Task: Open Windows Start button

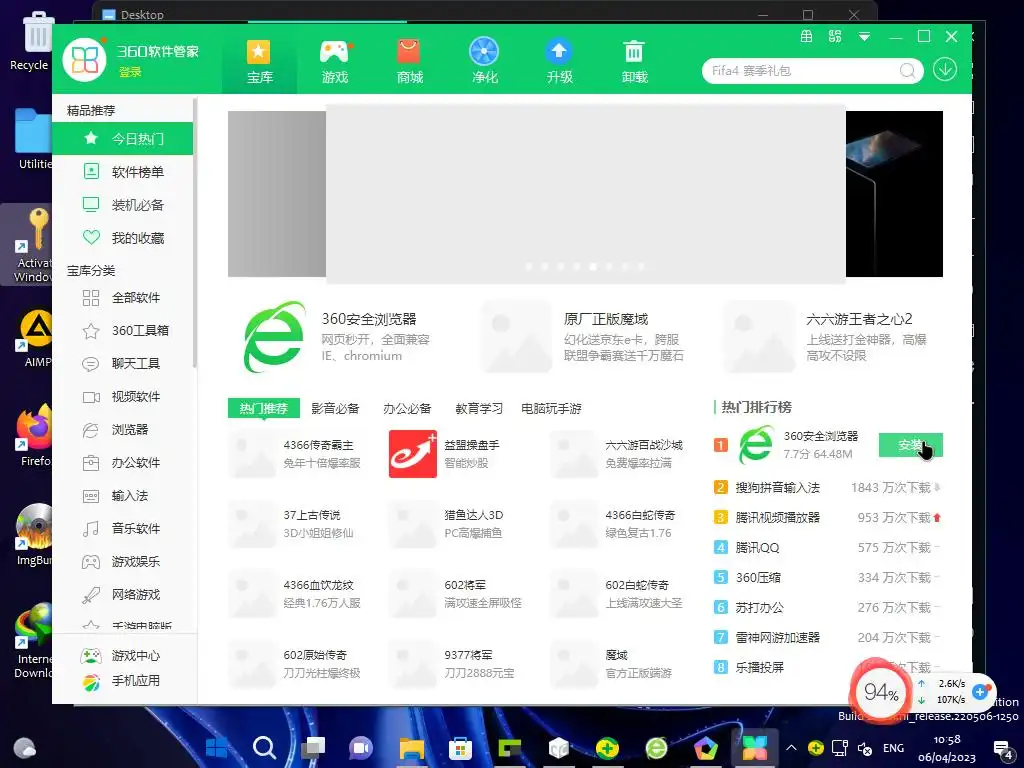Action: 217,748
